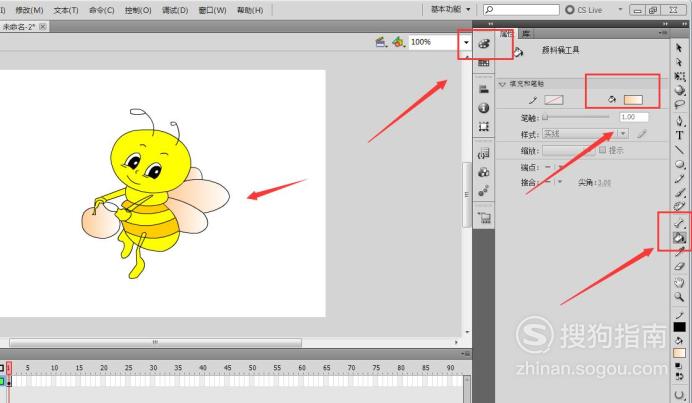Select the Deco tool
Screen dimensions: 692x403
point(680,206)
